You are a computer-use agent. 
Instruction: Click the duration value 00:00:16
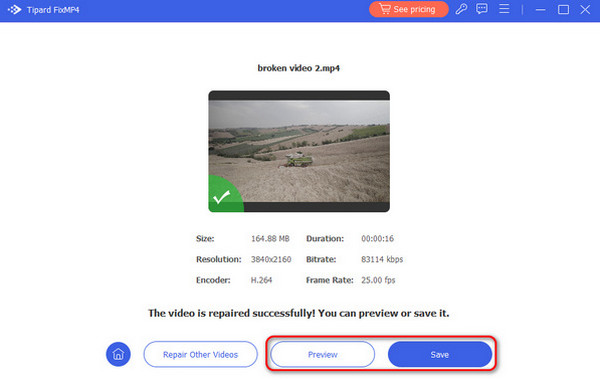(377, 238)
